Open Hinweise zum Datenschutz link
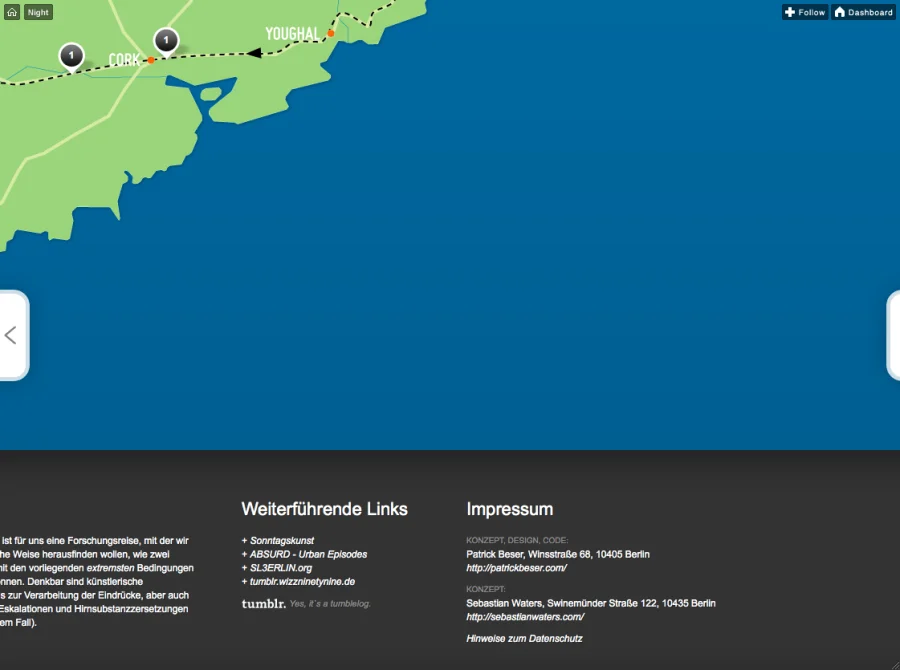This screenshot has width=900, height=670. click(x=524, y=638)
